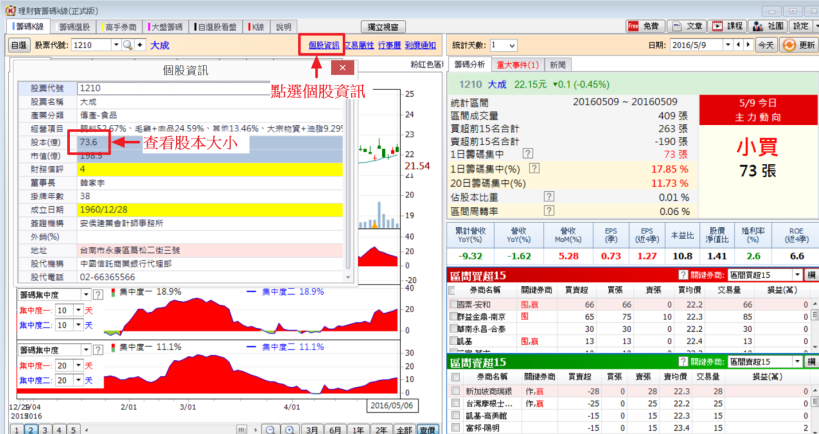
Task: Open lower 籌碼集中度 indicator dropdown
Action: (x=86, y=350)
